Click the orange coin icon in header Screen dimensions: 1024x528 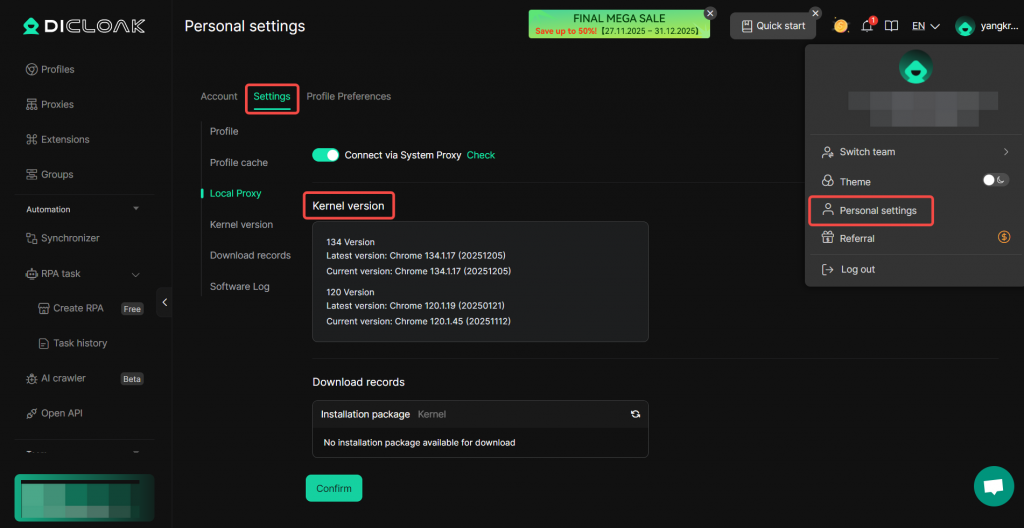coord(841,26)
